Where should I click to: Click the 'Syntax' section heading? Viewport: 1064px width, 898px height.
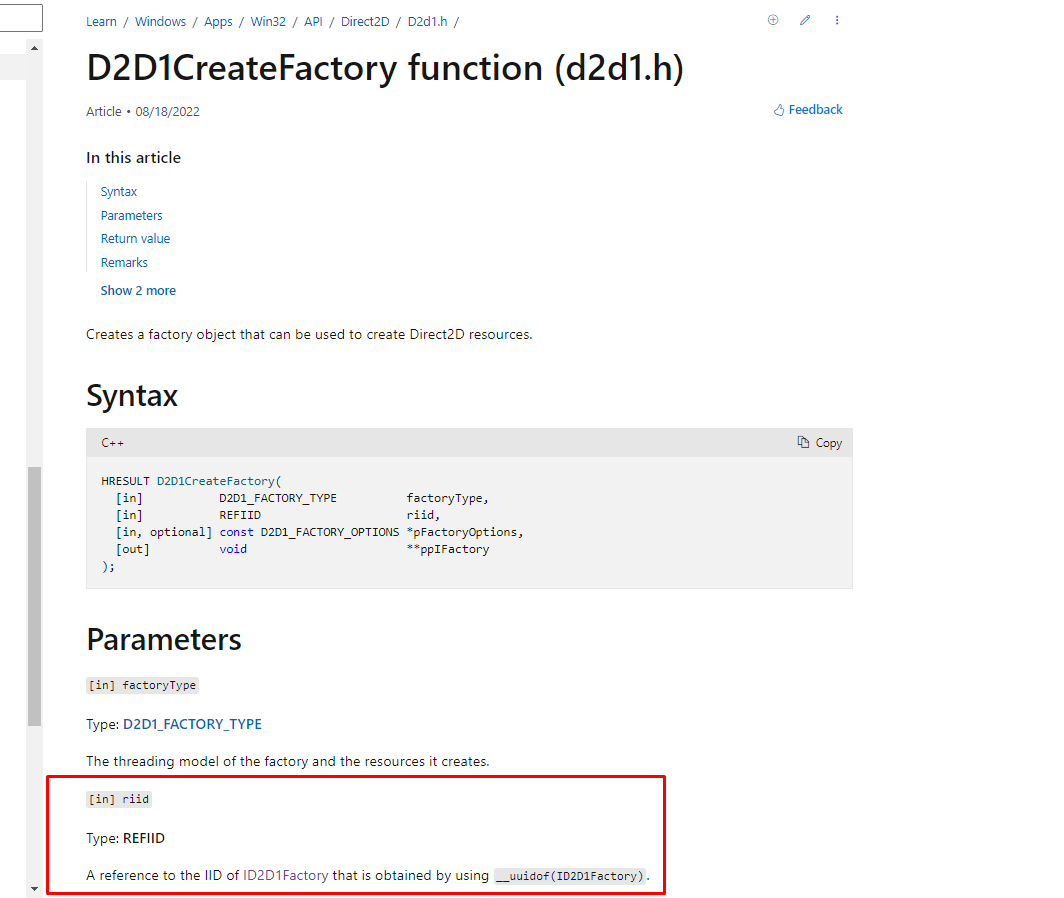(132, 396)
